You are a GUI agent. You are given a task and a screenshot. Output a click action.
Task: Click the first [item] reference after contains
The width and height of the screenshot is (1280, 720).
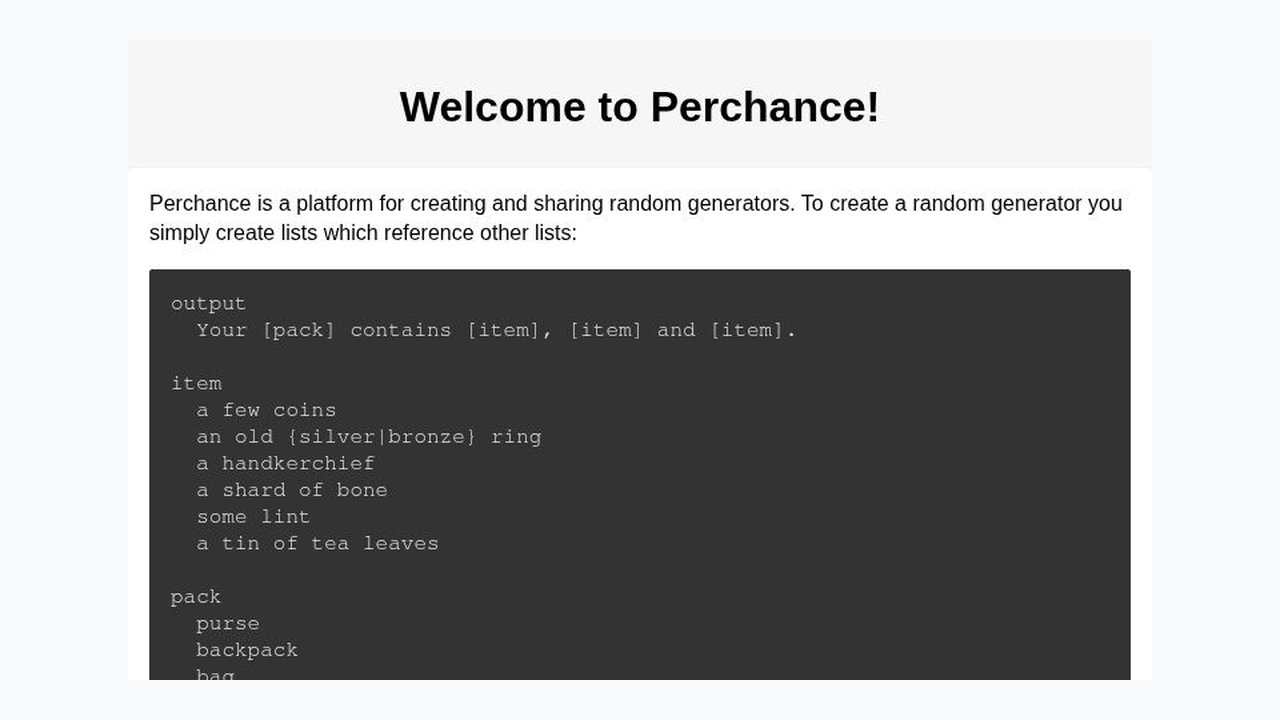[504, 330]
